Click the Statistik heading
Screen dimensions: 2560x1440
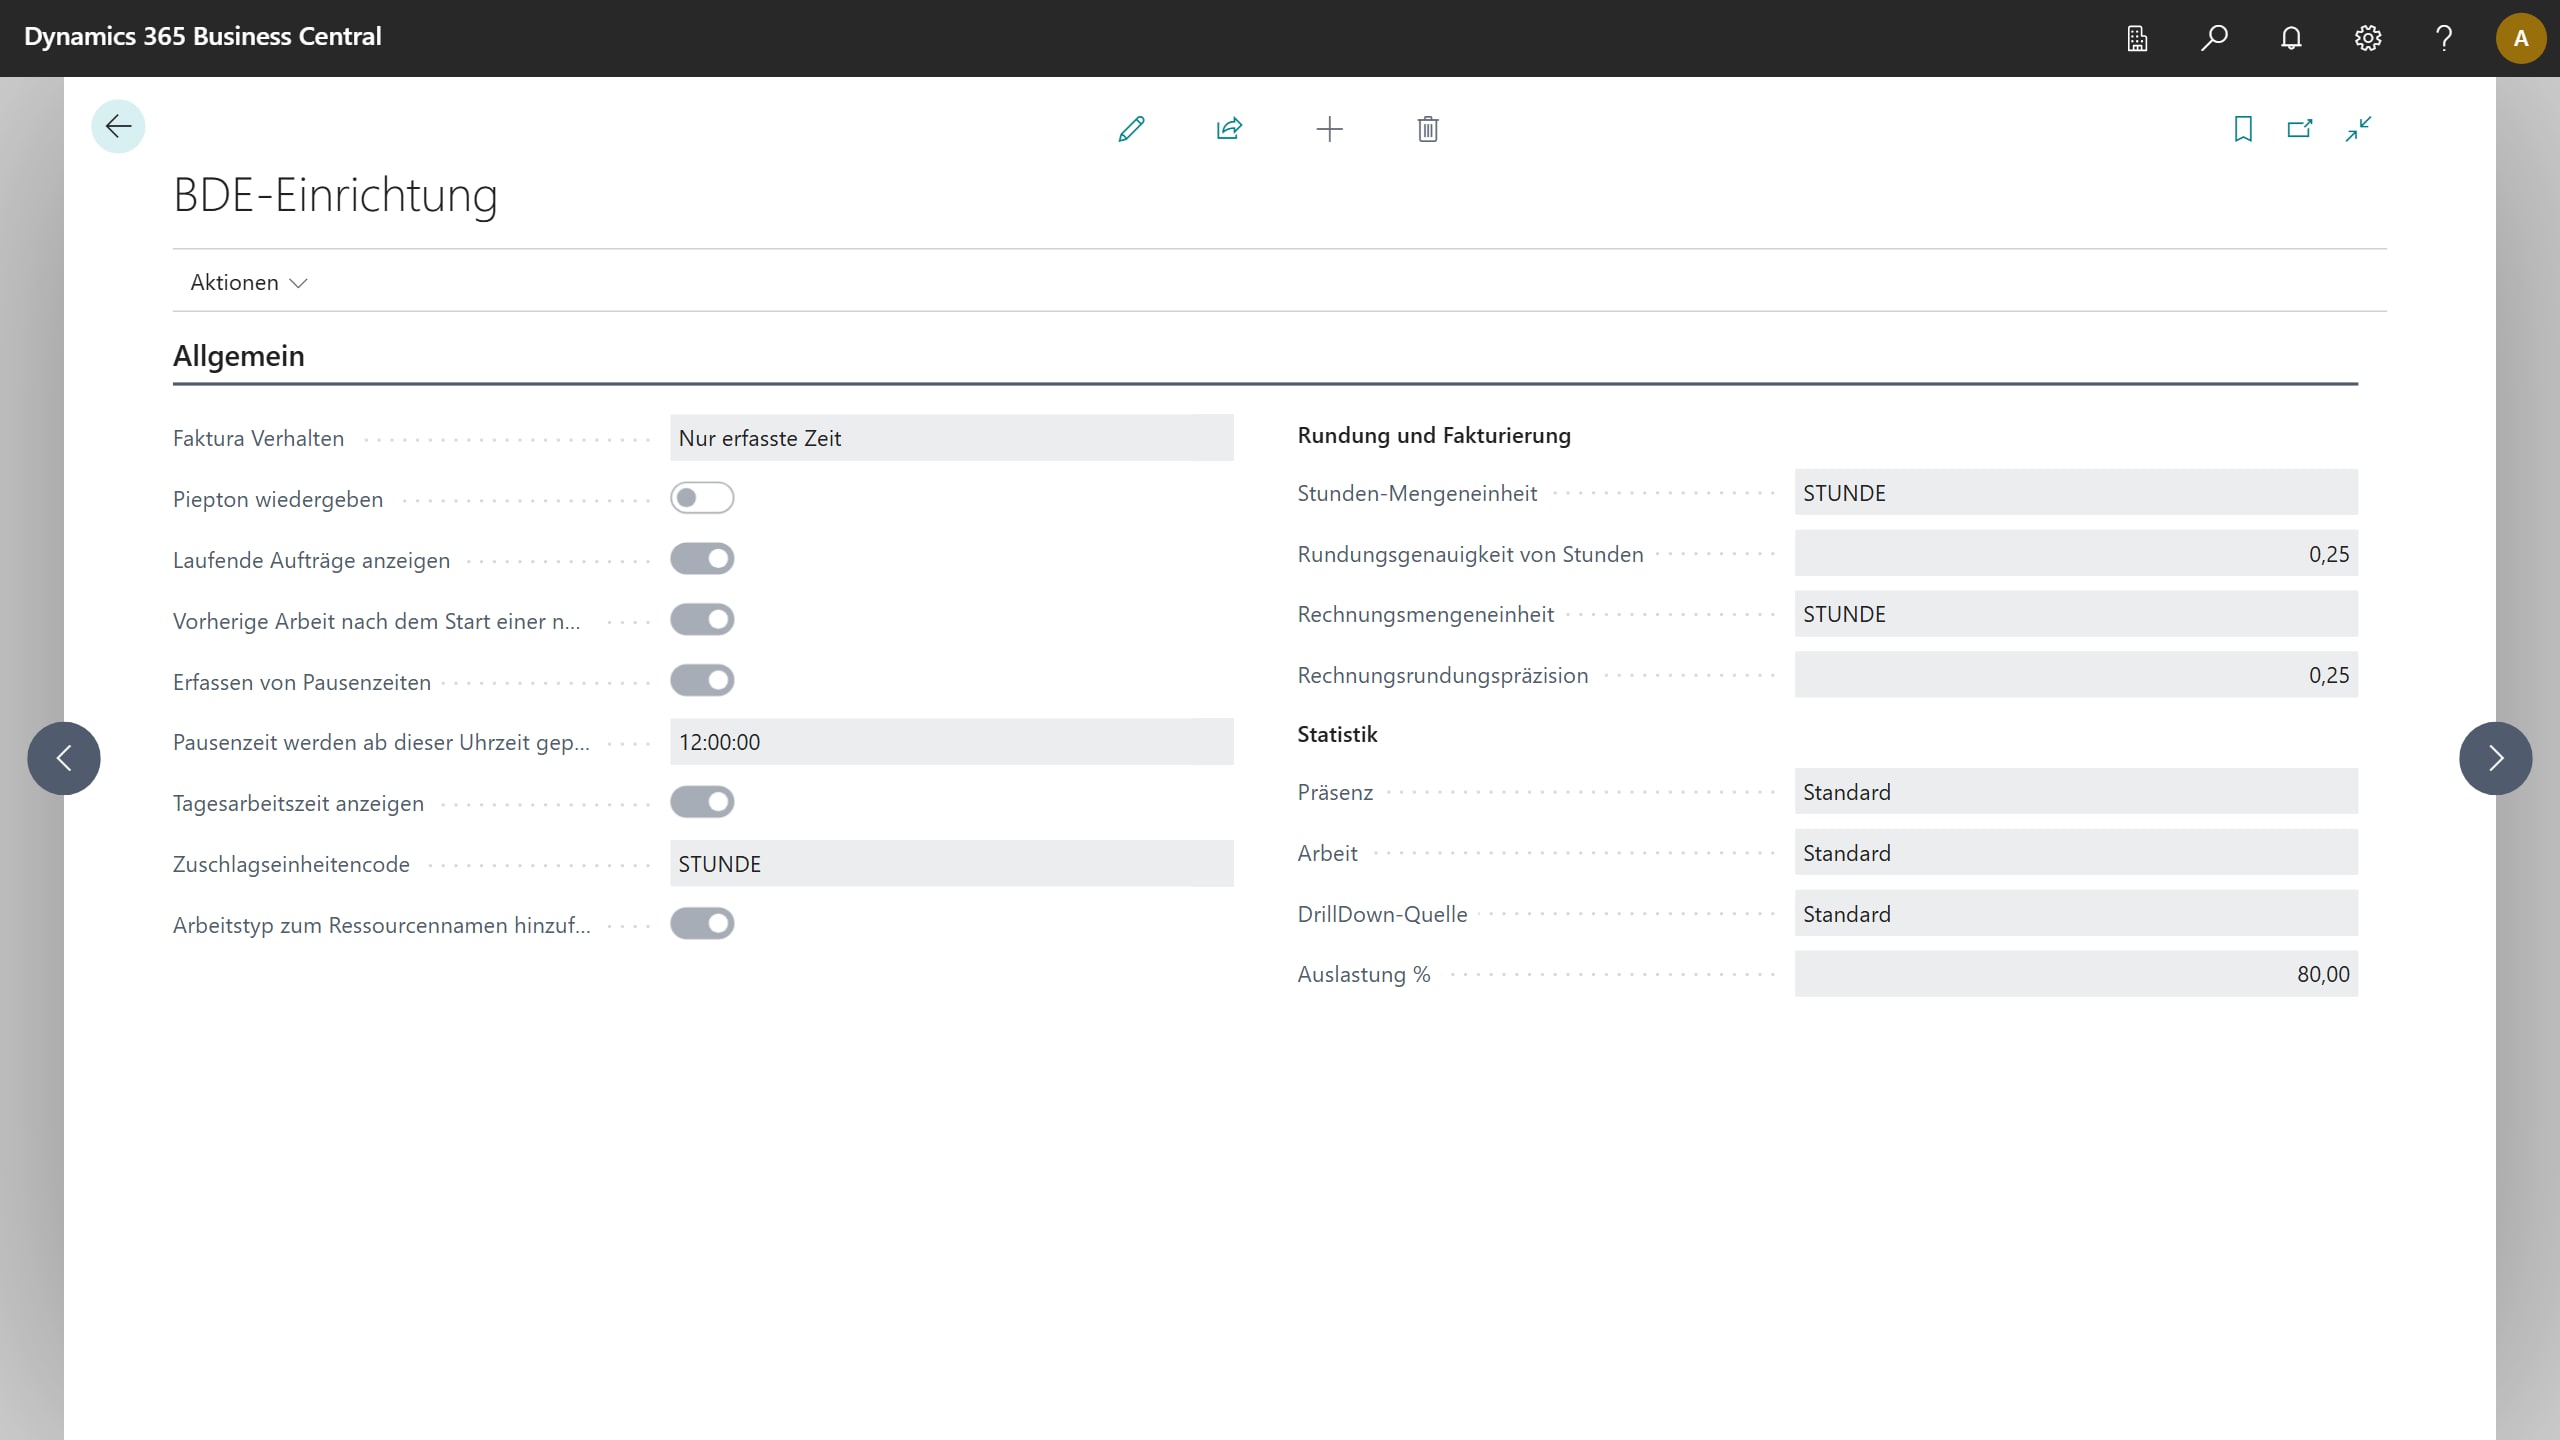[x=1337, y=735]
